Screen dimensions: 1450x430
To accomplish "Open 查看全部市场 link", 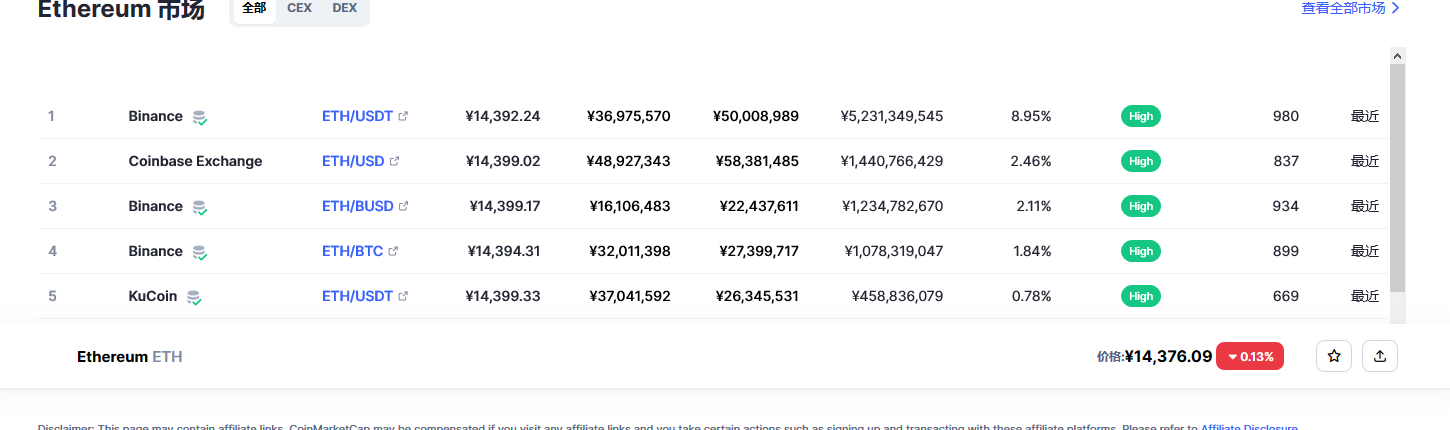I will click(1350, 8).
